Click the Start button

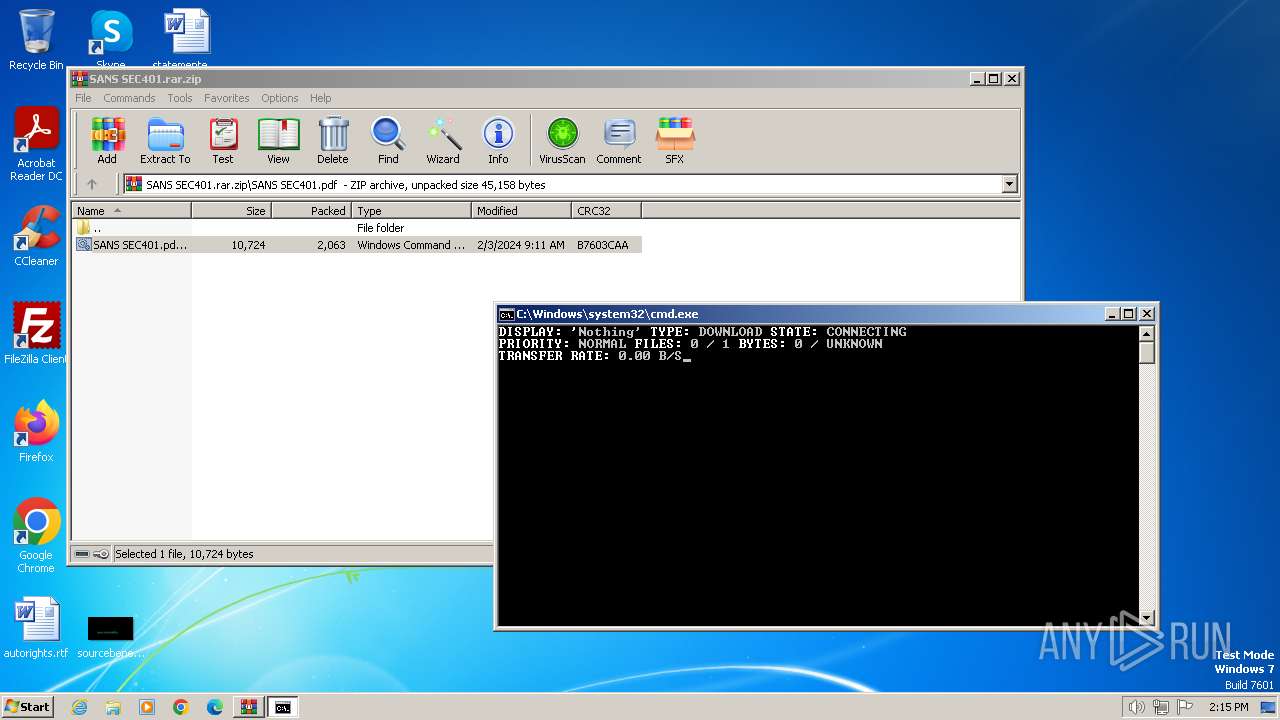28,707
